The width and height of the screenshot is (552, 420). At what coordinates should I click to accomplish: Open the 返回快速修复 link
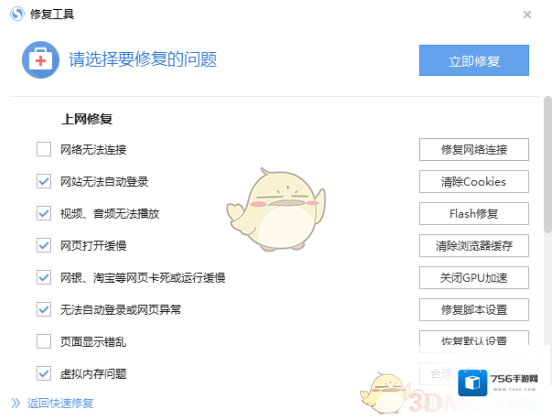60,403
